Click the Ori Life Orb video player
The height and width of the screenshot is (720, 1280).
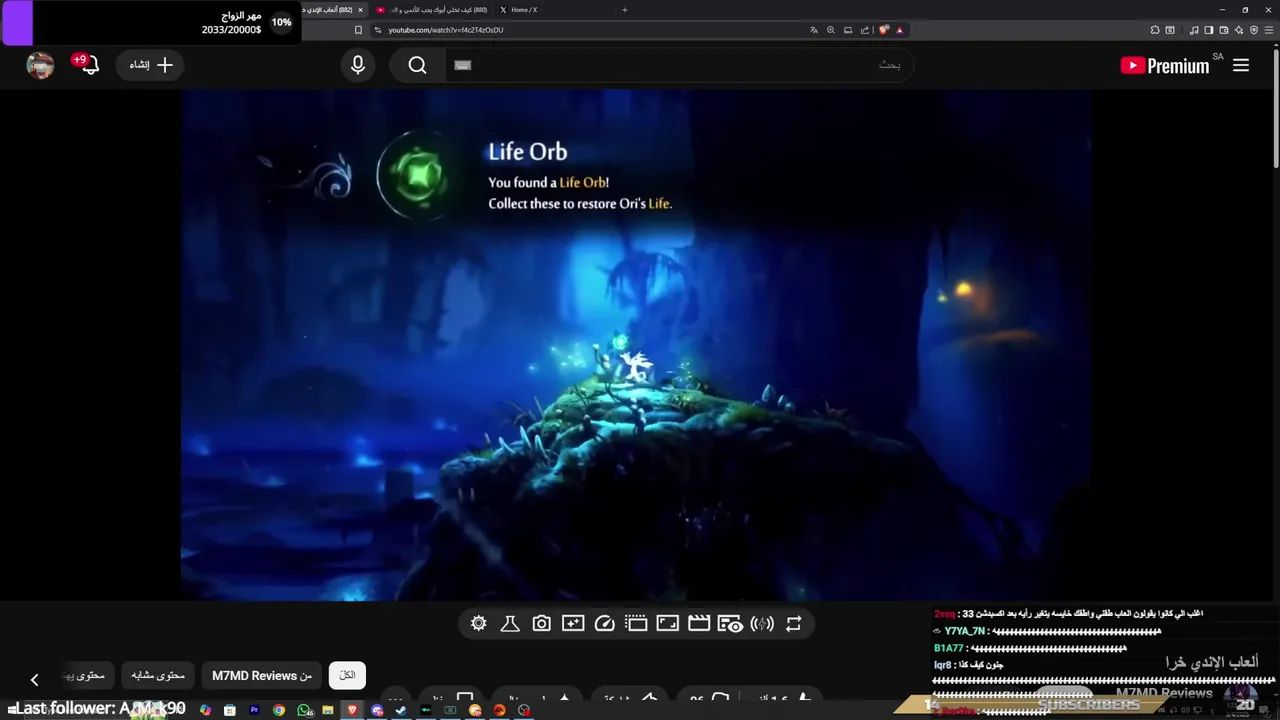(x=636, y=345)
